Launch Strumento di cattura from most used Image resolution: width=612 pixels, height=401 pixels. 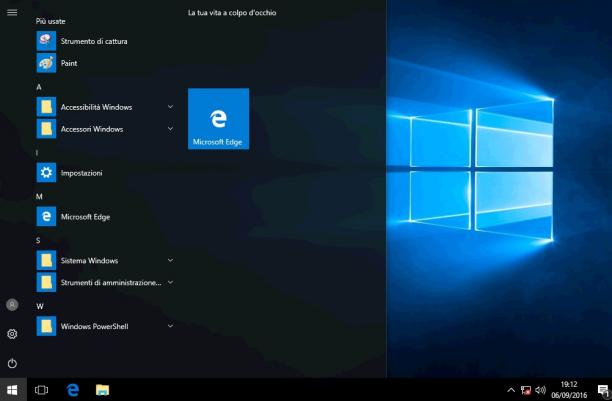pyautogui.click(x=105, y=41)
